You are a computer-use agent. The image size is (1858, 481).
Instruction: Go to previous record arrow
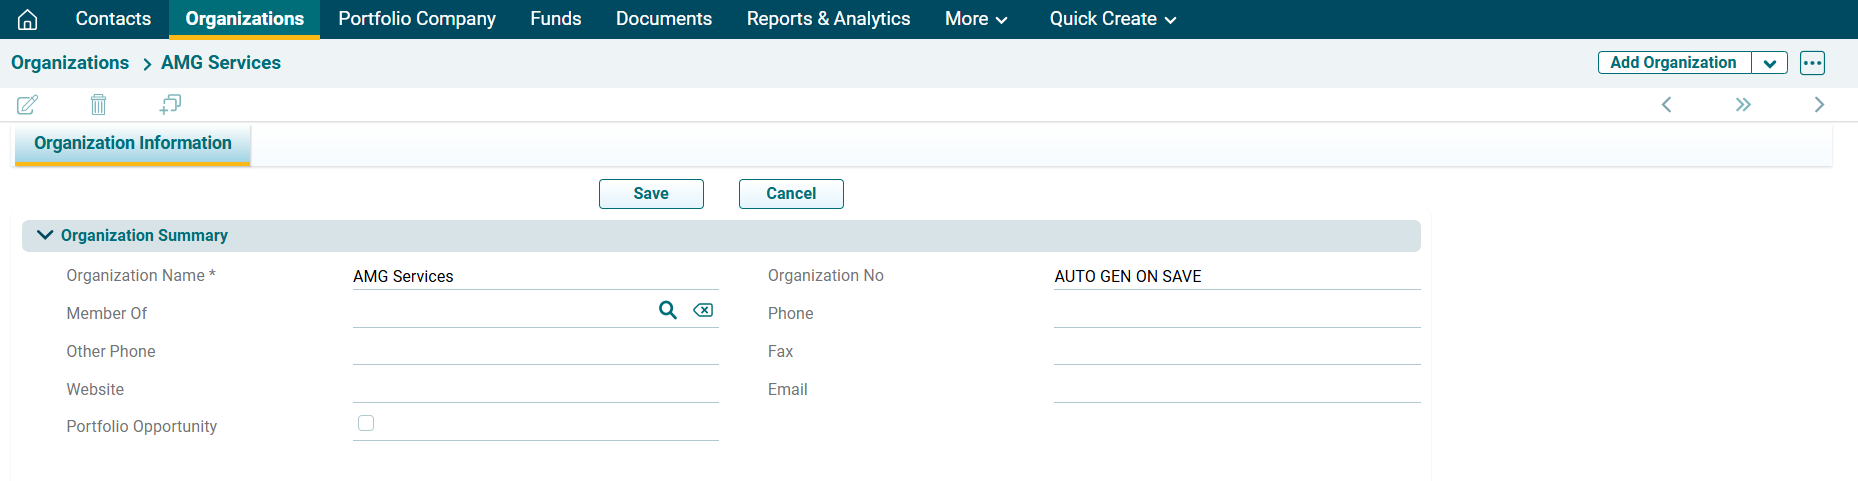pos(1666,105)
